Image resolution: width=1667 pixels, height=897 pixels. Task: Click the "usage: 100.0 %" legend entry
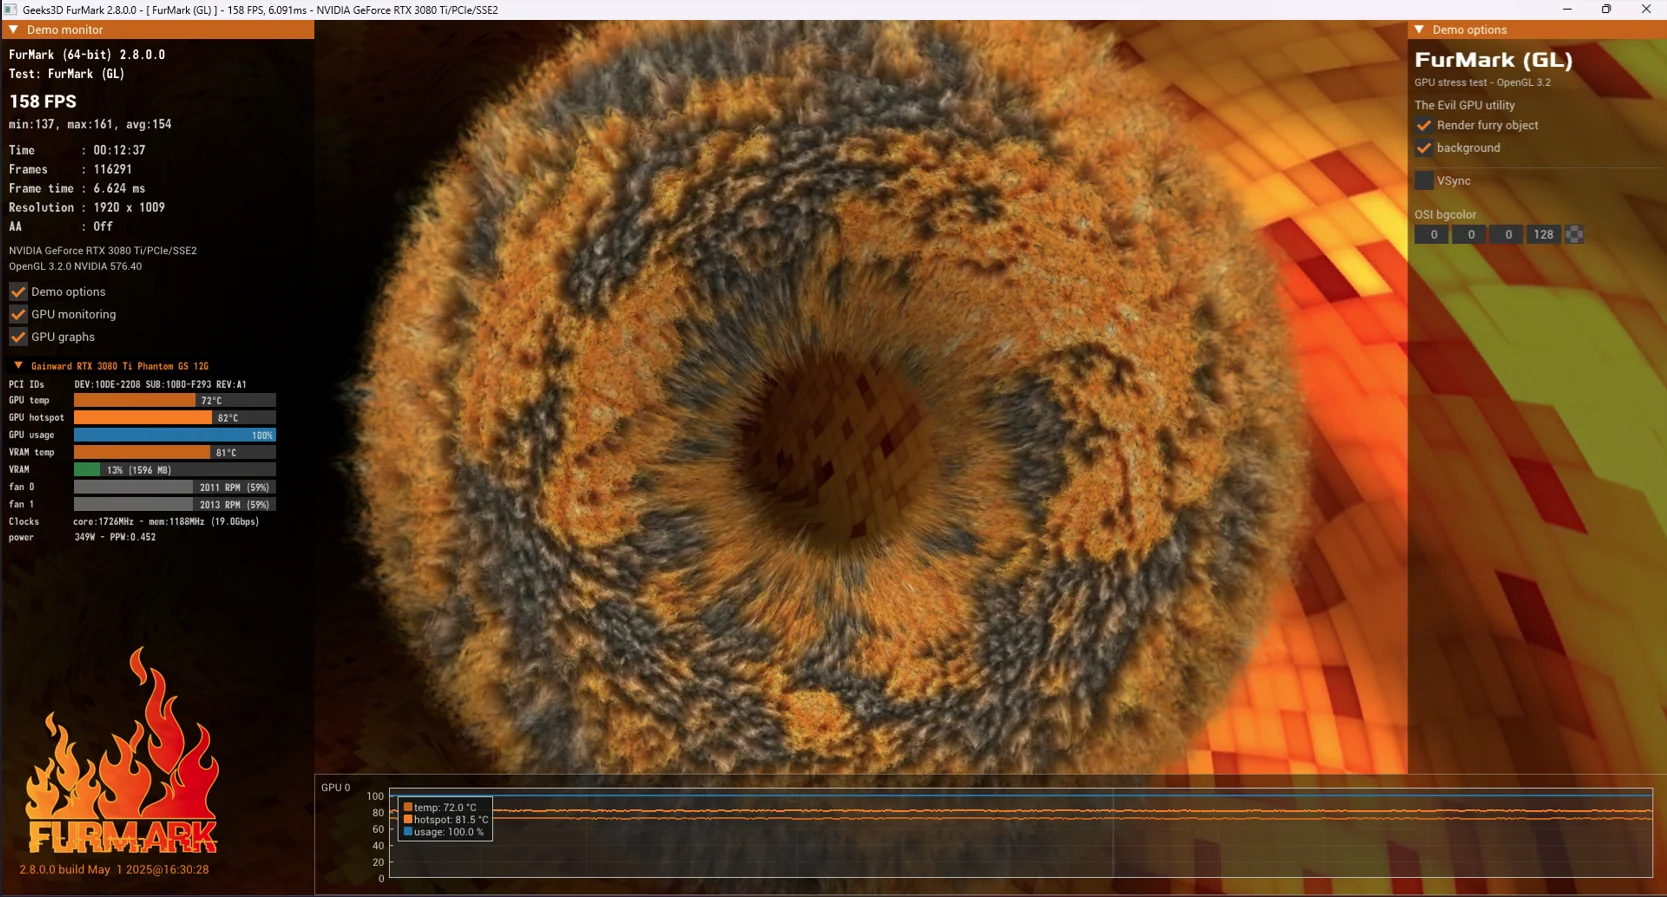[x=443, y=832]
